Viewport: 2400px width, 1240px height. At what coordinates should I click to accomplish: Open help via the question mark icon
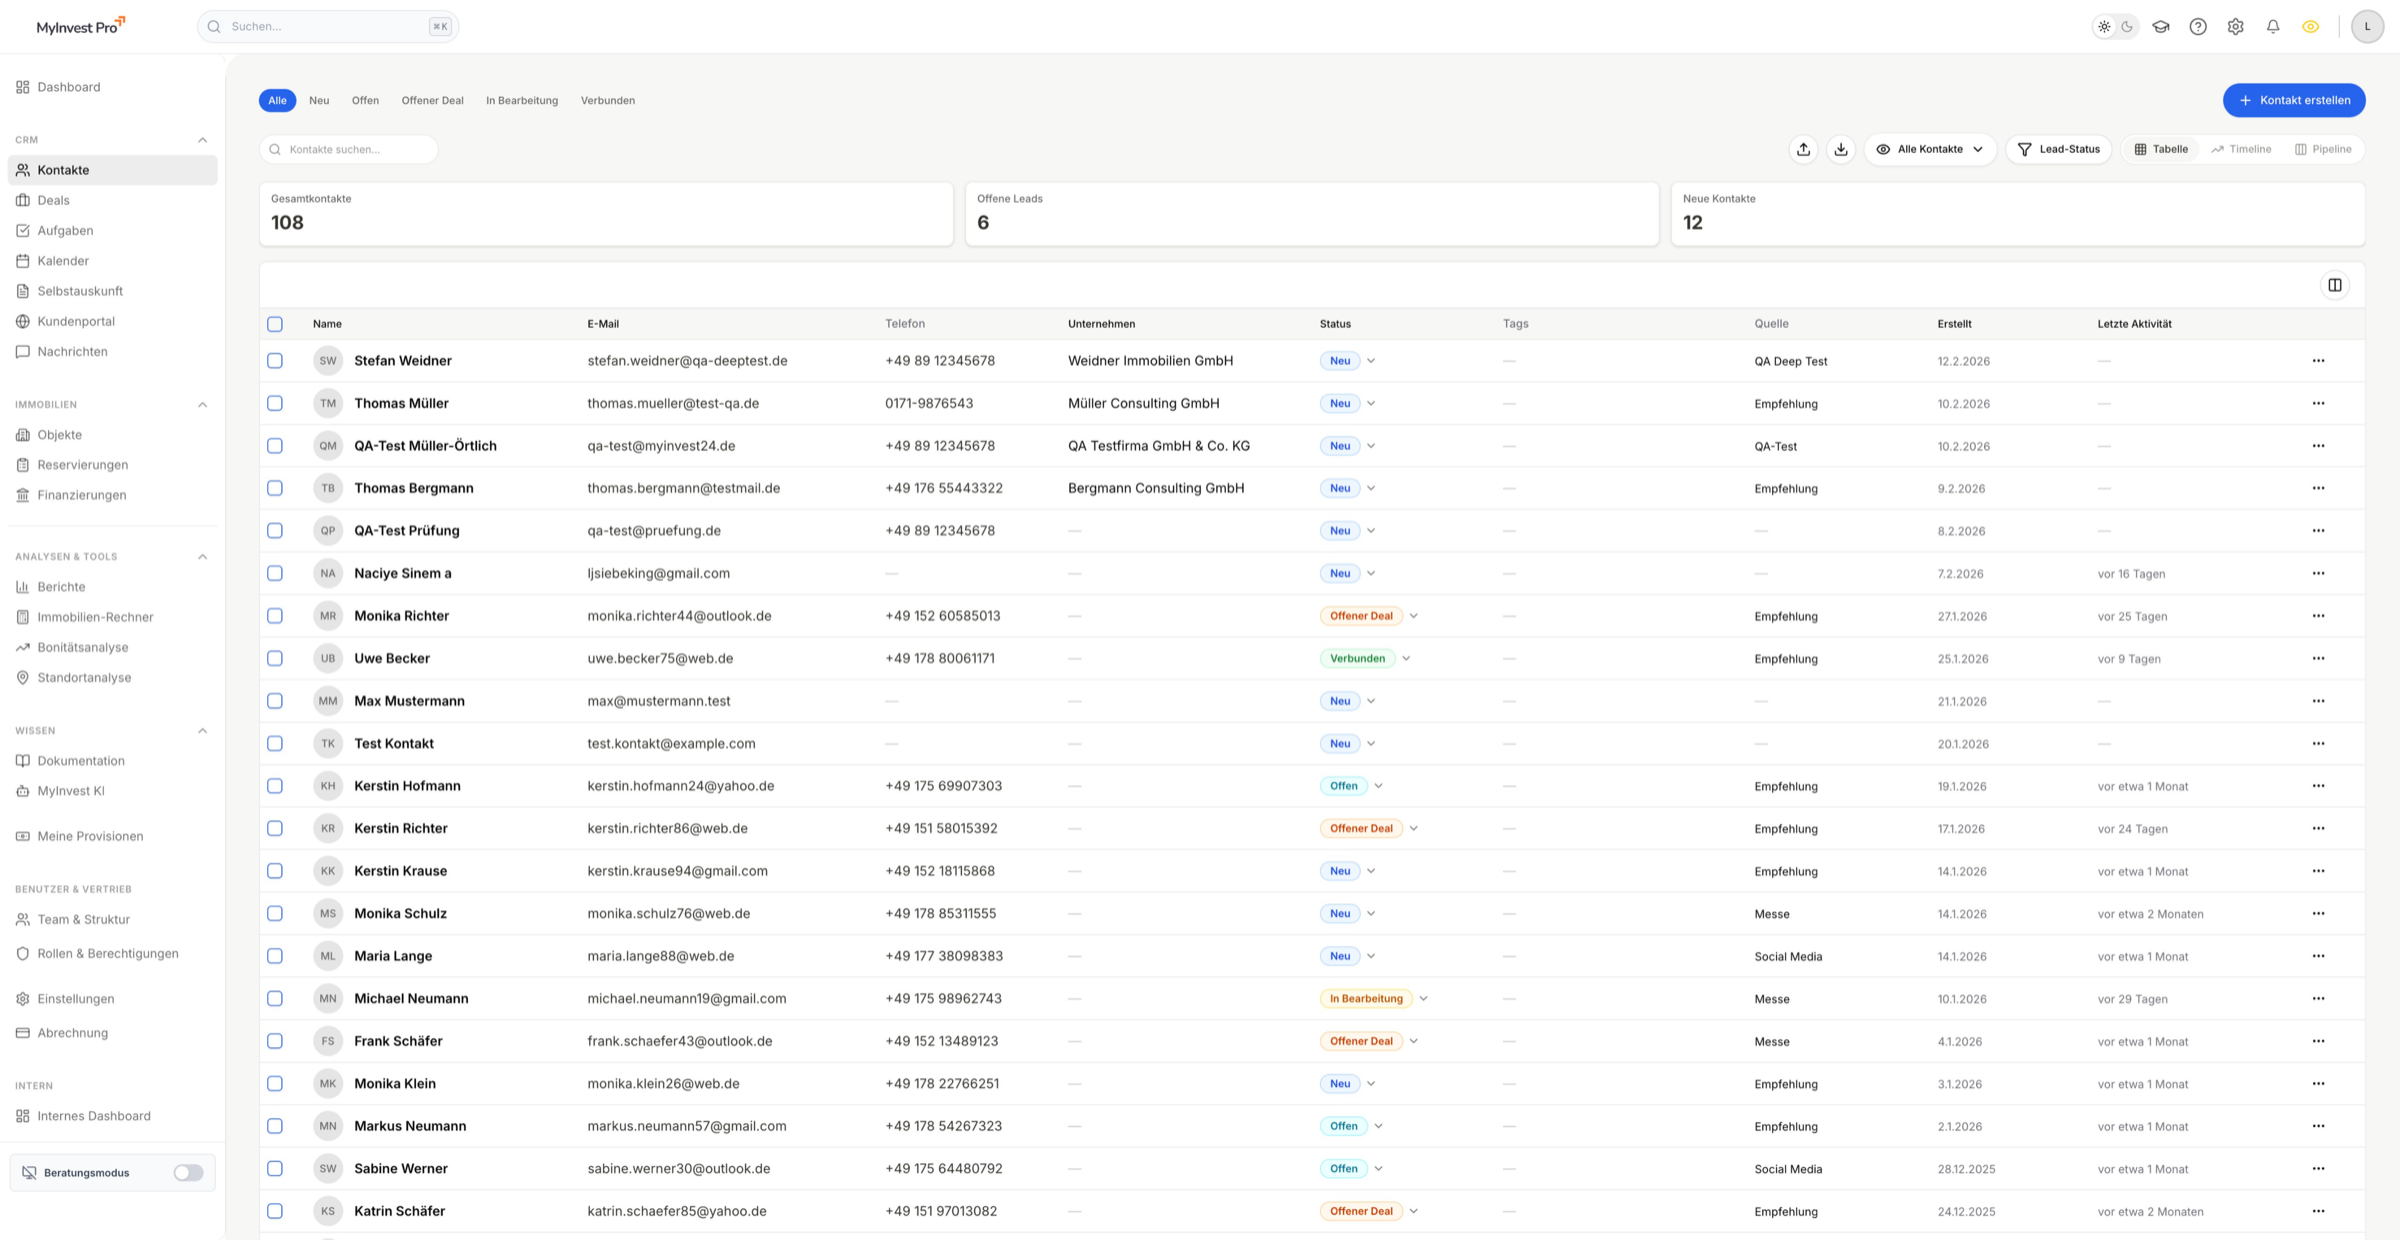pyautogui.click(x=2198, y=26)
